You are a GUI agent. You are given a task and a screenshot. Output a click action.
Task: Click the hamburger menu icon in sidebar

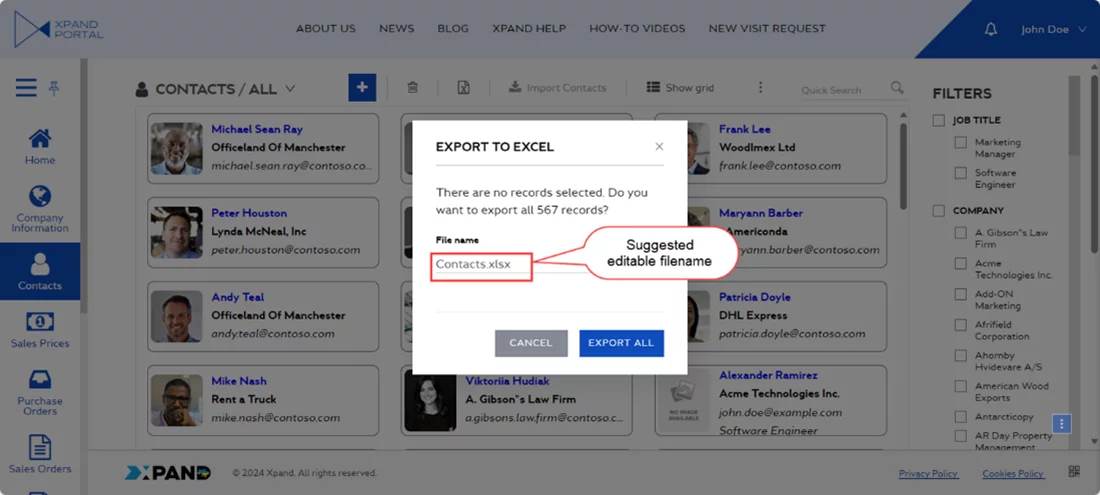[26, 89]
